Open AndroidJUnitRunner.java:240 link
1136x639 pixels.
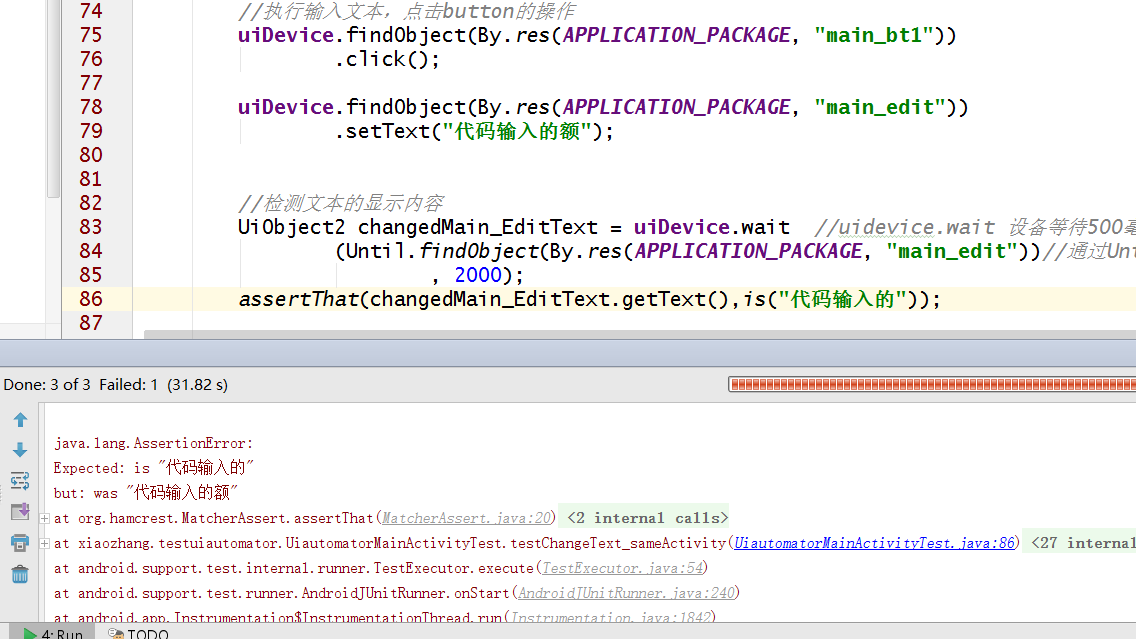(626, 593)
